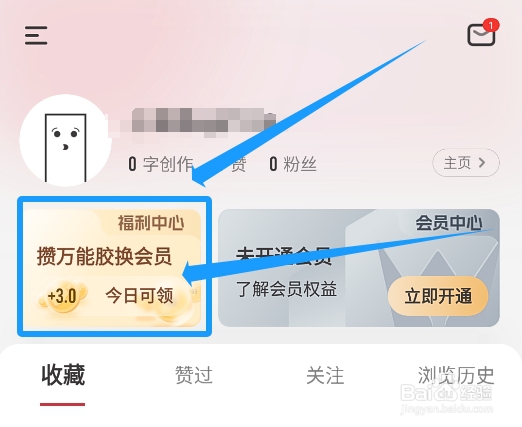Open the 会员中心 member center card

tap(359, 268)
